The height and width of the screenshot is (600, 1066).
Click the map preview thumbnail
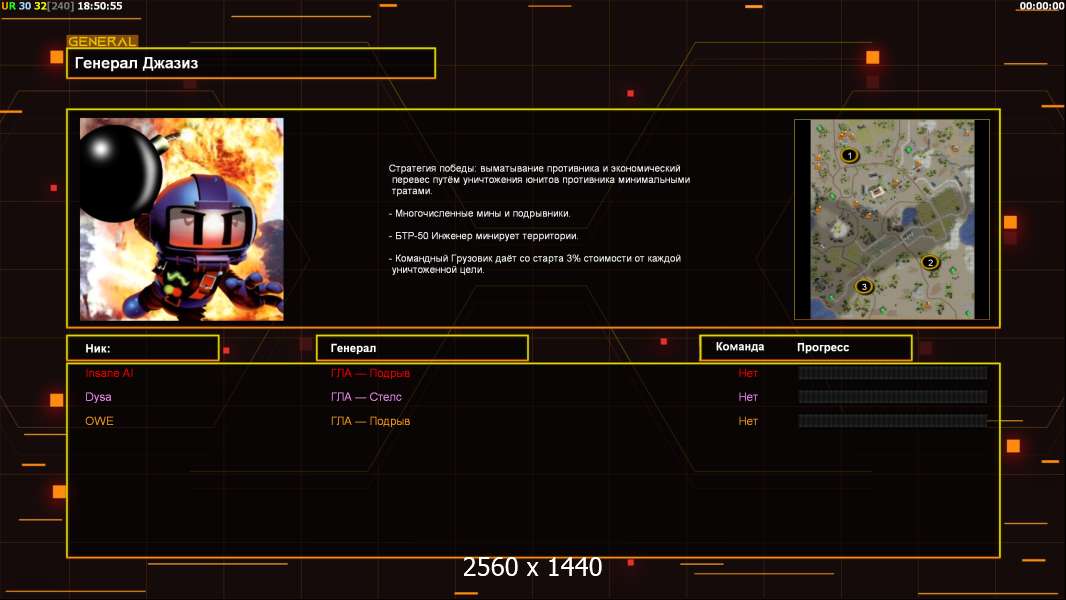pyautogui.click(x=892, y=219)
